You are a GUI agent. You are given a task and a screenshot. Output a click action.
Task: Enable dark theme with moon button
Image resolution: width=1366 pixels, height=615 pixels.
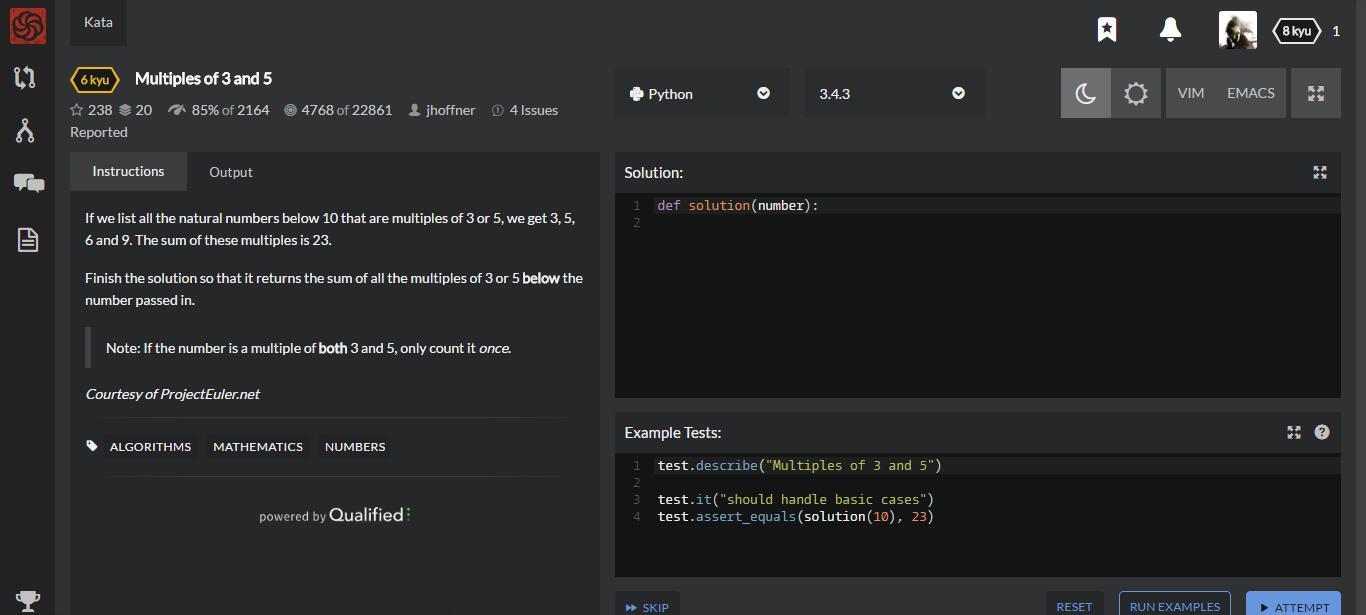[1085, 93]
